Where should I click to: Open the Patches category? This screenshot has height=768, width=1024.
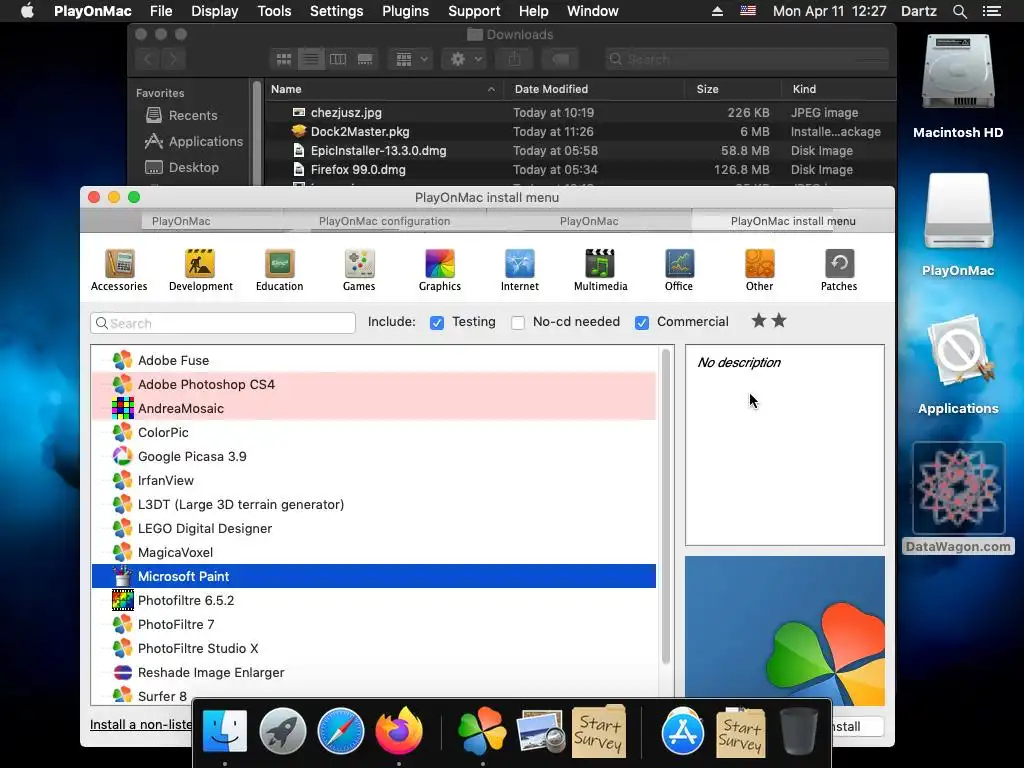coord(839,270)
